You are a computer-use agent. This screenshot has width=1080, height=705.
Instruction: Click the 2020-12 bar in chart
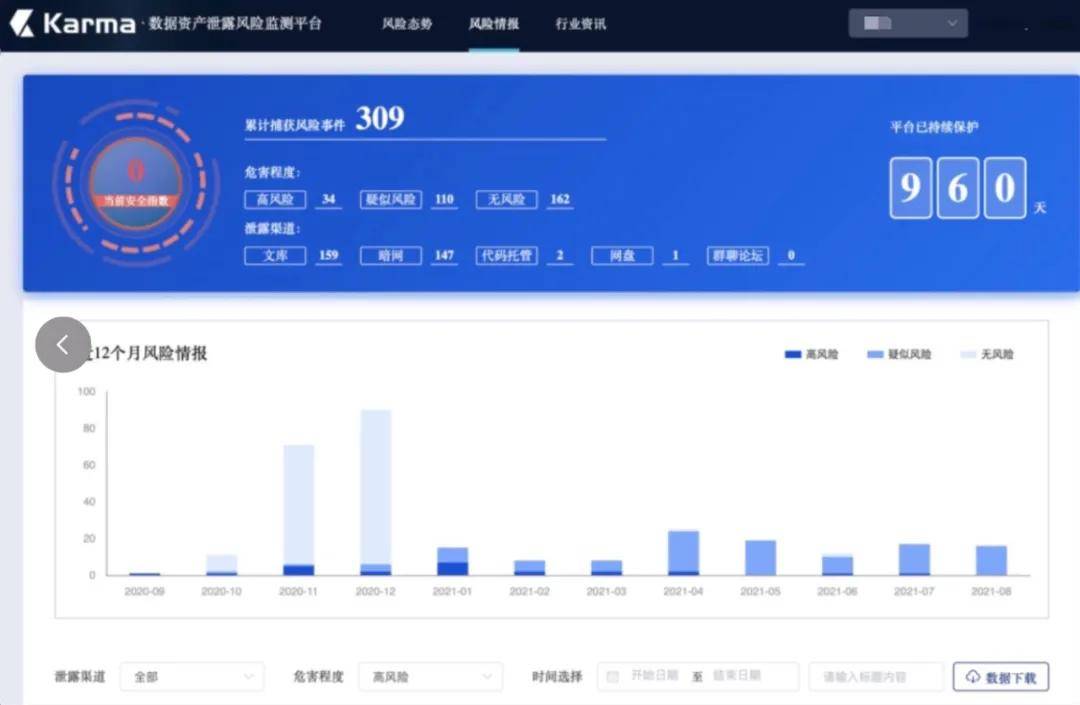tap(375, 490)
